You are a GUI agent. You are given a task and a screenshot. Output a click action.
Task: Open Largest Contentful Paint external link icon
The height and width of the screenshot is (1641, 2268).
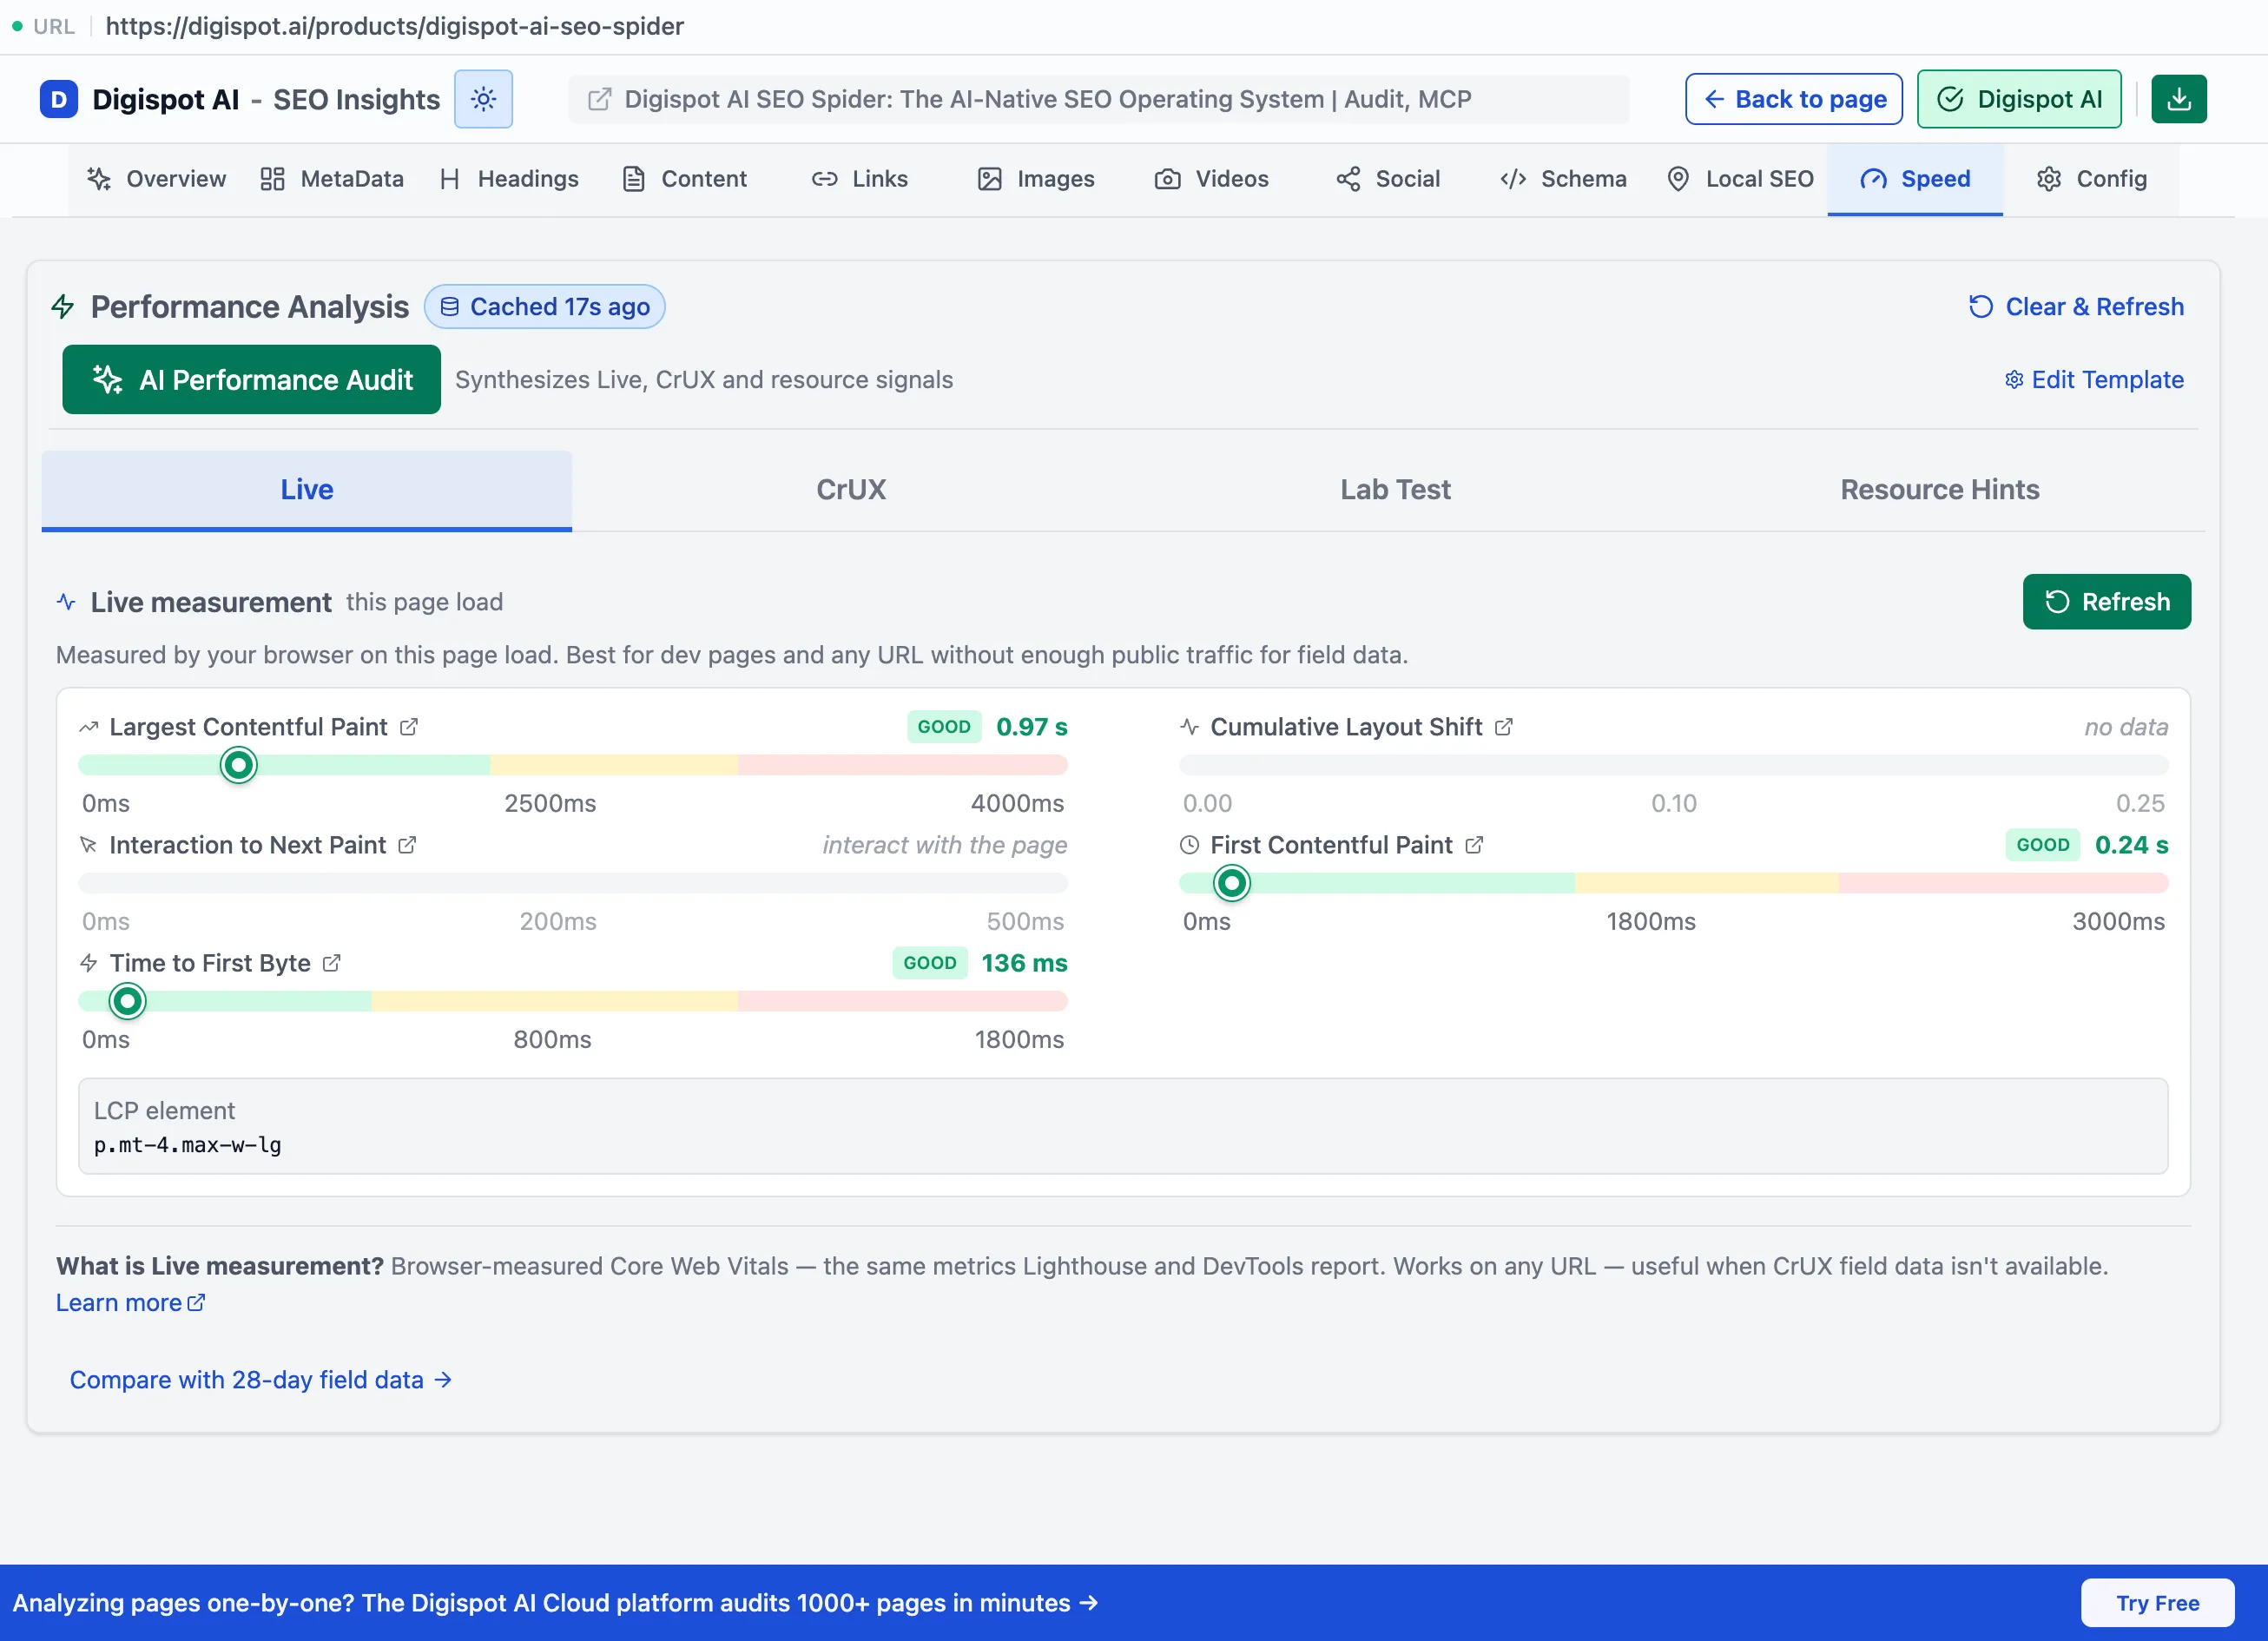(408, 727)
